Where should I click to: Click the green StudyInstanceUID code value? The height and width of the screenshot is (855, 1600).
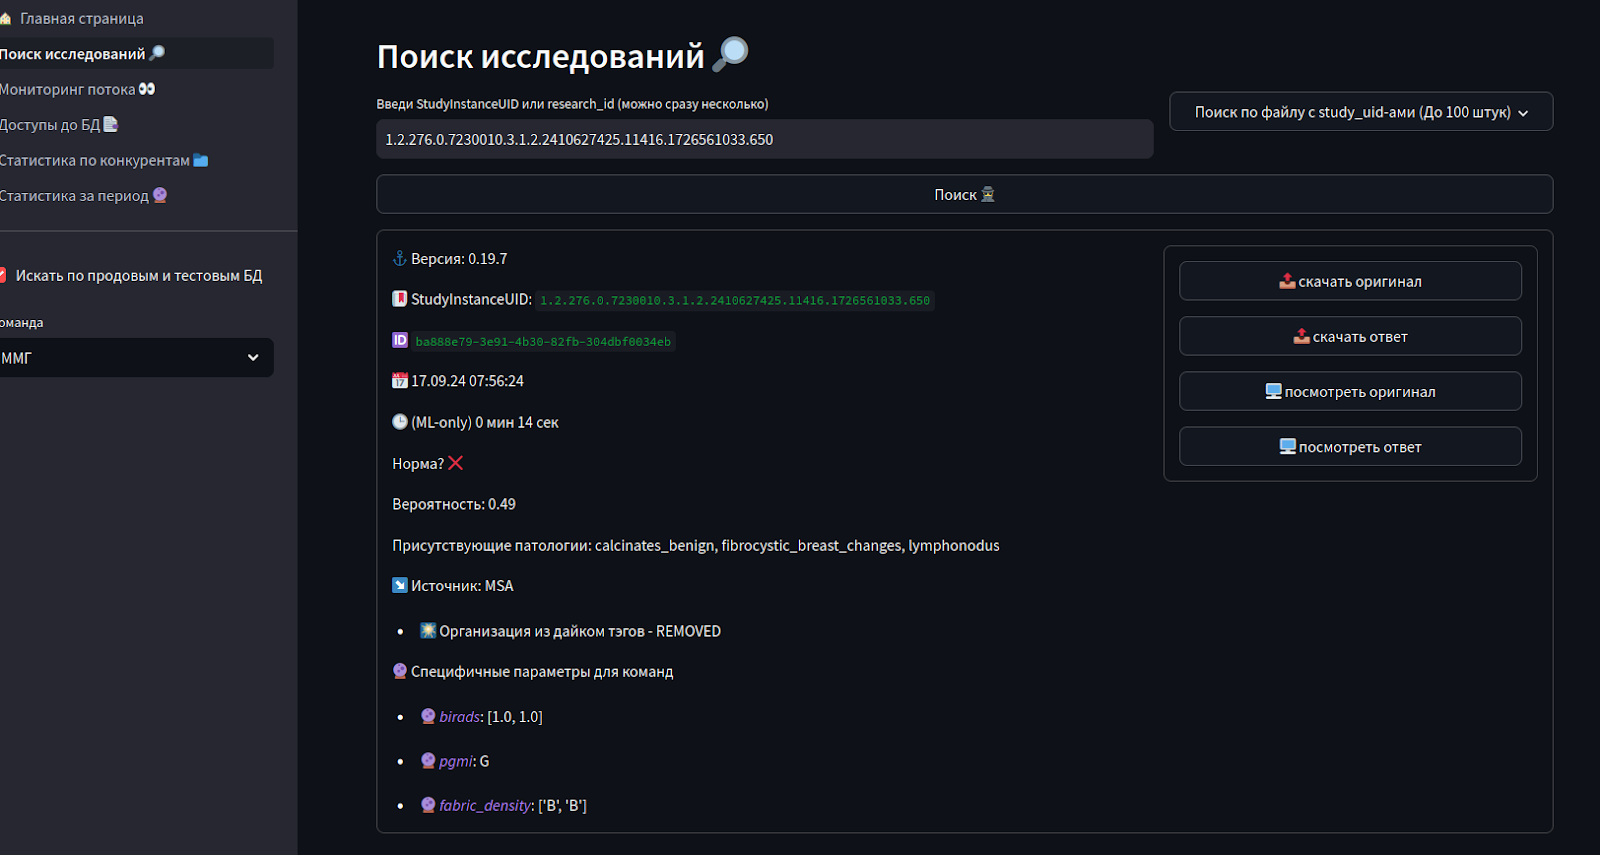(734, 301)
